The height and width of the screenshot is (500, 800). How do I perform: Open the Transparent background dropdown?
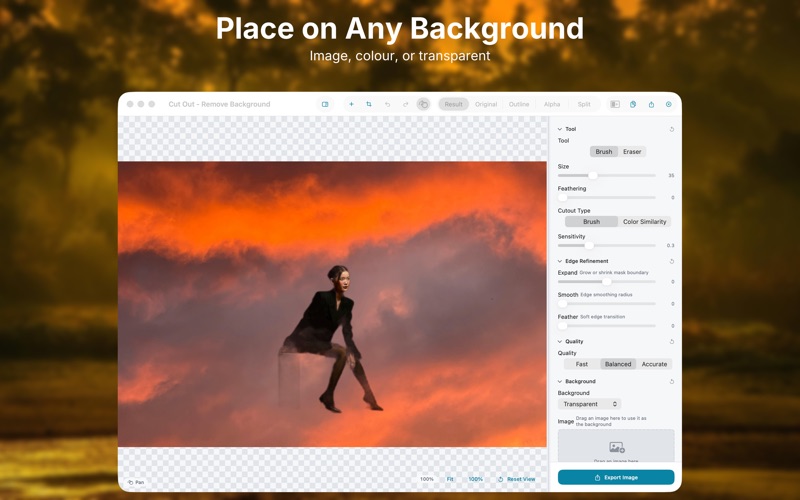pyautogui.click(x=589, y=404)
